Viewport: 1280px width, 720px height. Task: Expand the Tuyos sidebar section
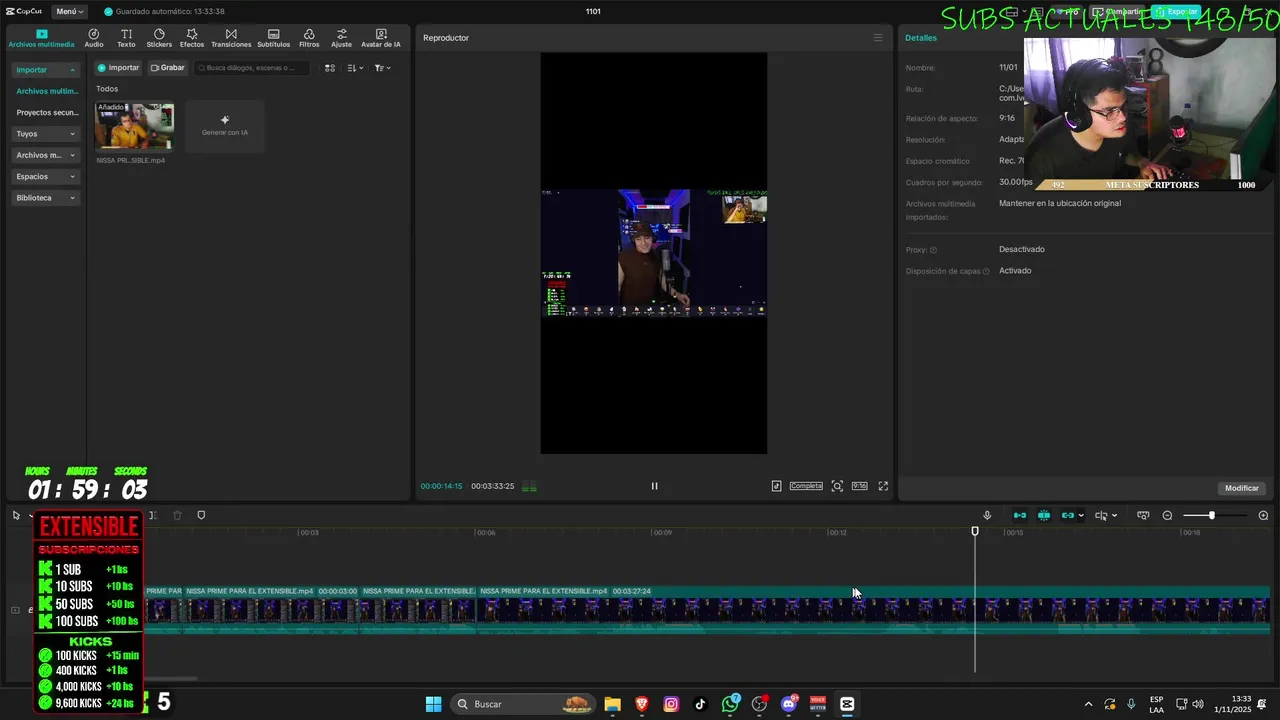(x=46, y=134)
